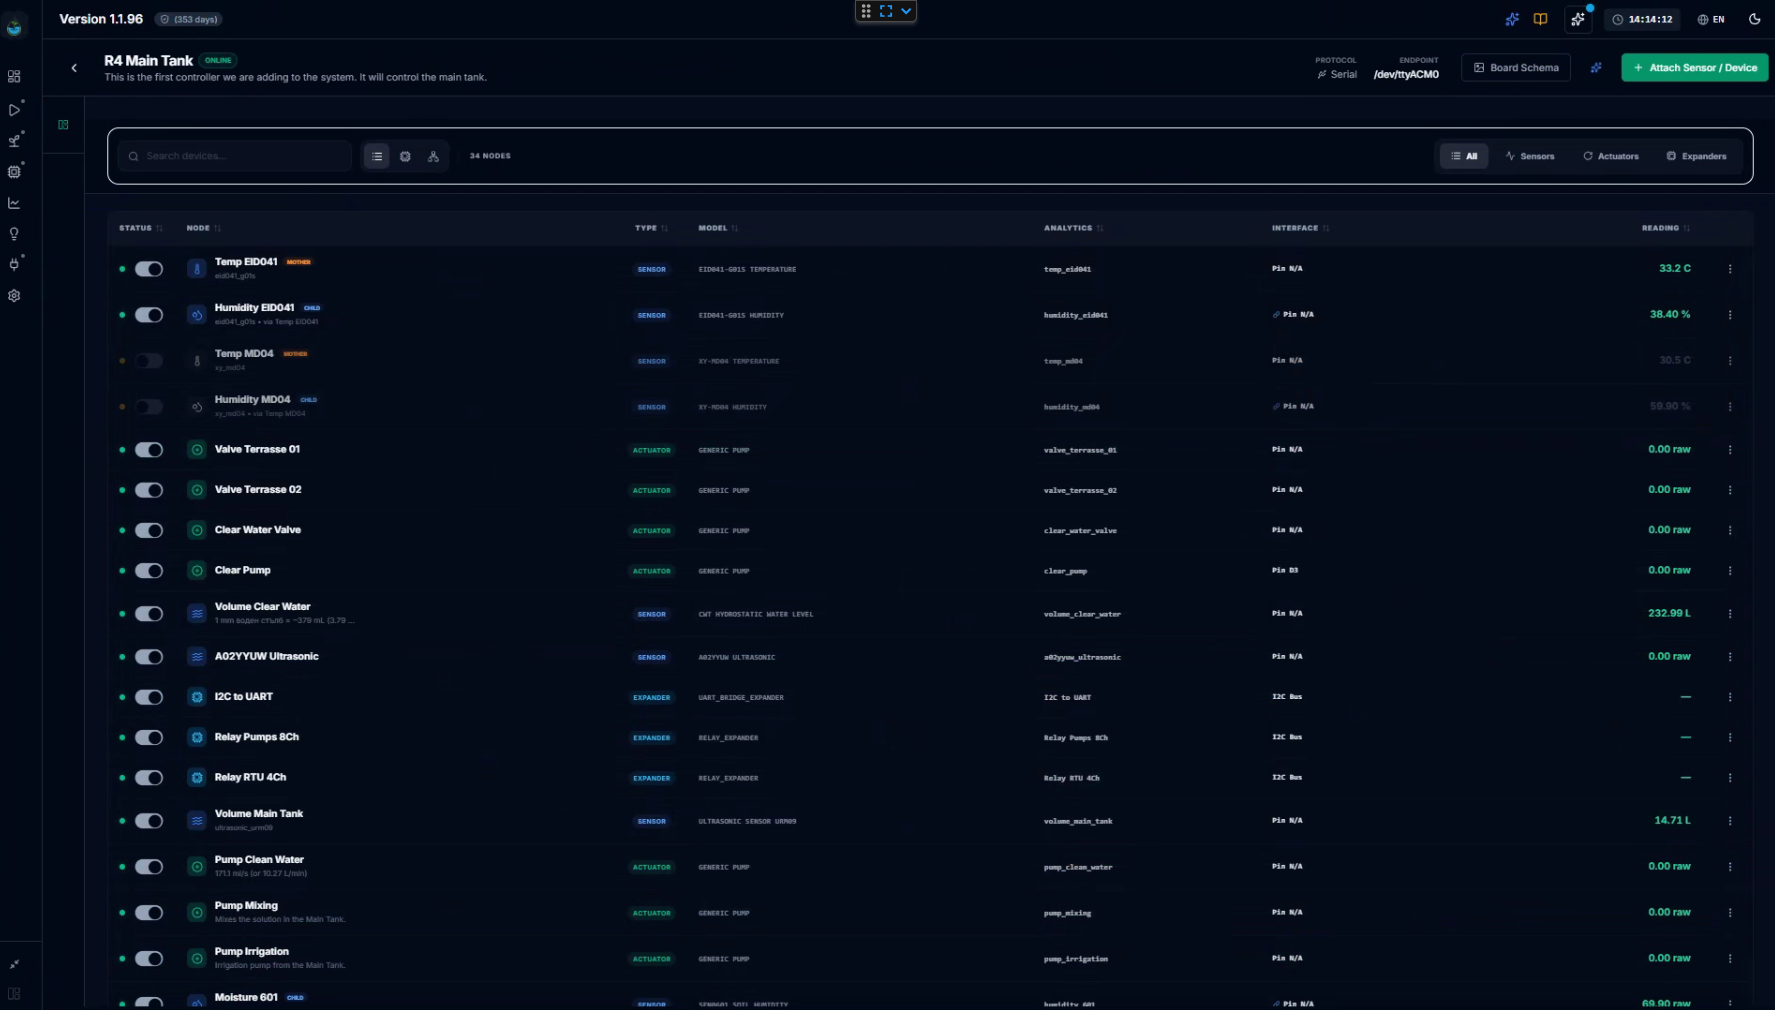
Task: Click the sparkle icon beside Board Schema
Action: click(x=1596, y=68)
